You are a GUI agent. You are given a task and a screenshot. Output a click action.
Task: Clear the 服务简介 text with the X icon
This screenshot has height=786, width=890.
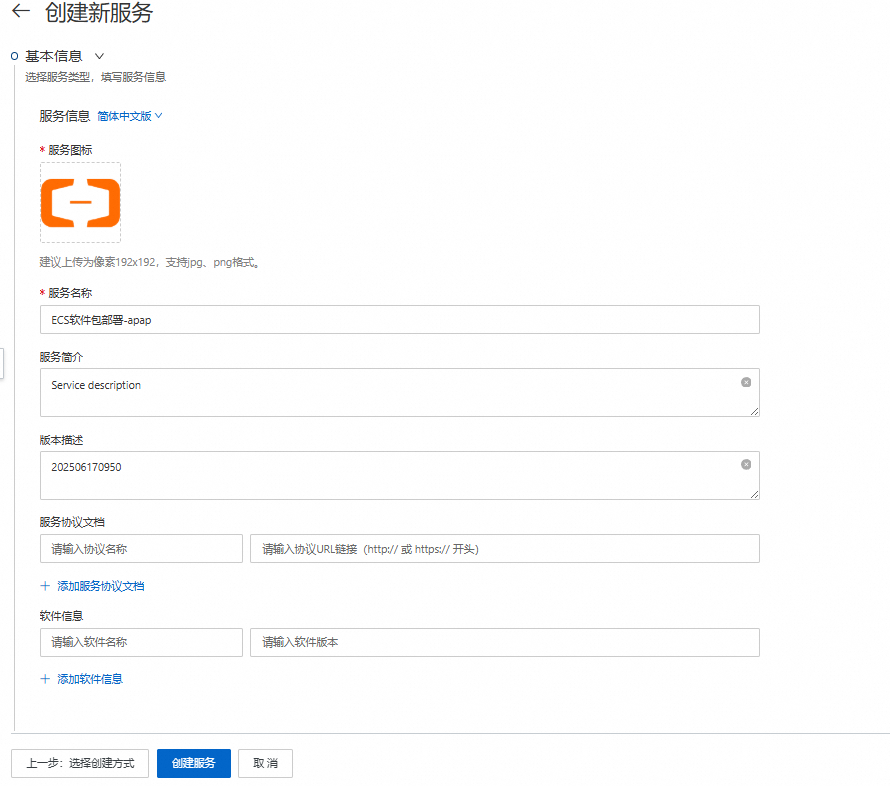pyautogui.click(x=746, y=383)
